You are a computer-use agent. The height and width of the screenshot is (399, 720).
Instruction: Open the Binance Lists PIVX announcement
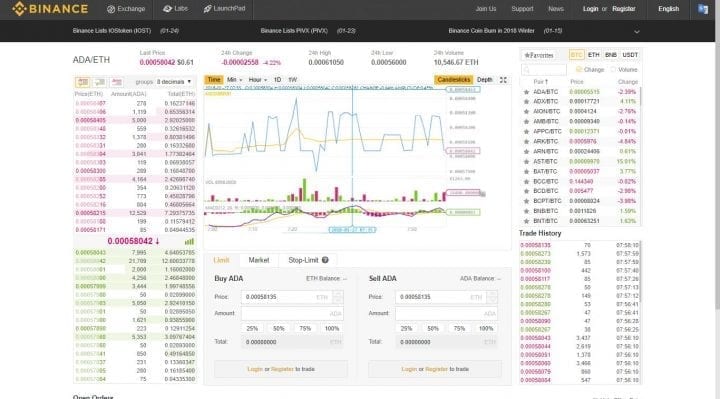click(308, 31)
